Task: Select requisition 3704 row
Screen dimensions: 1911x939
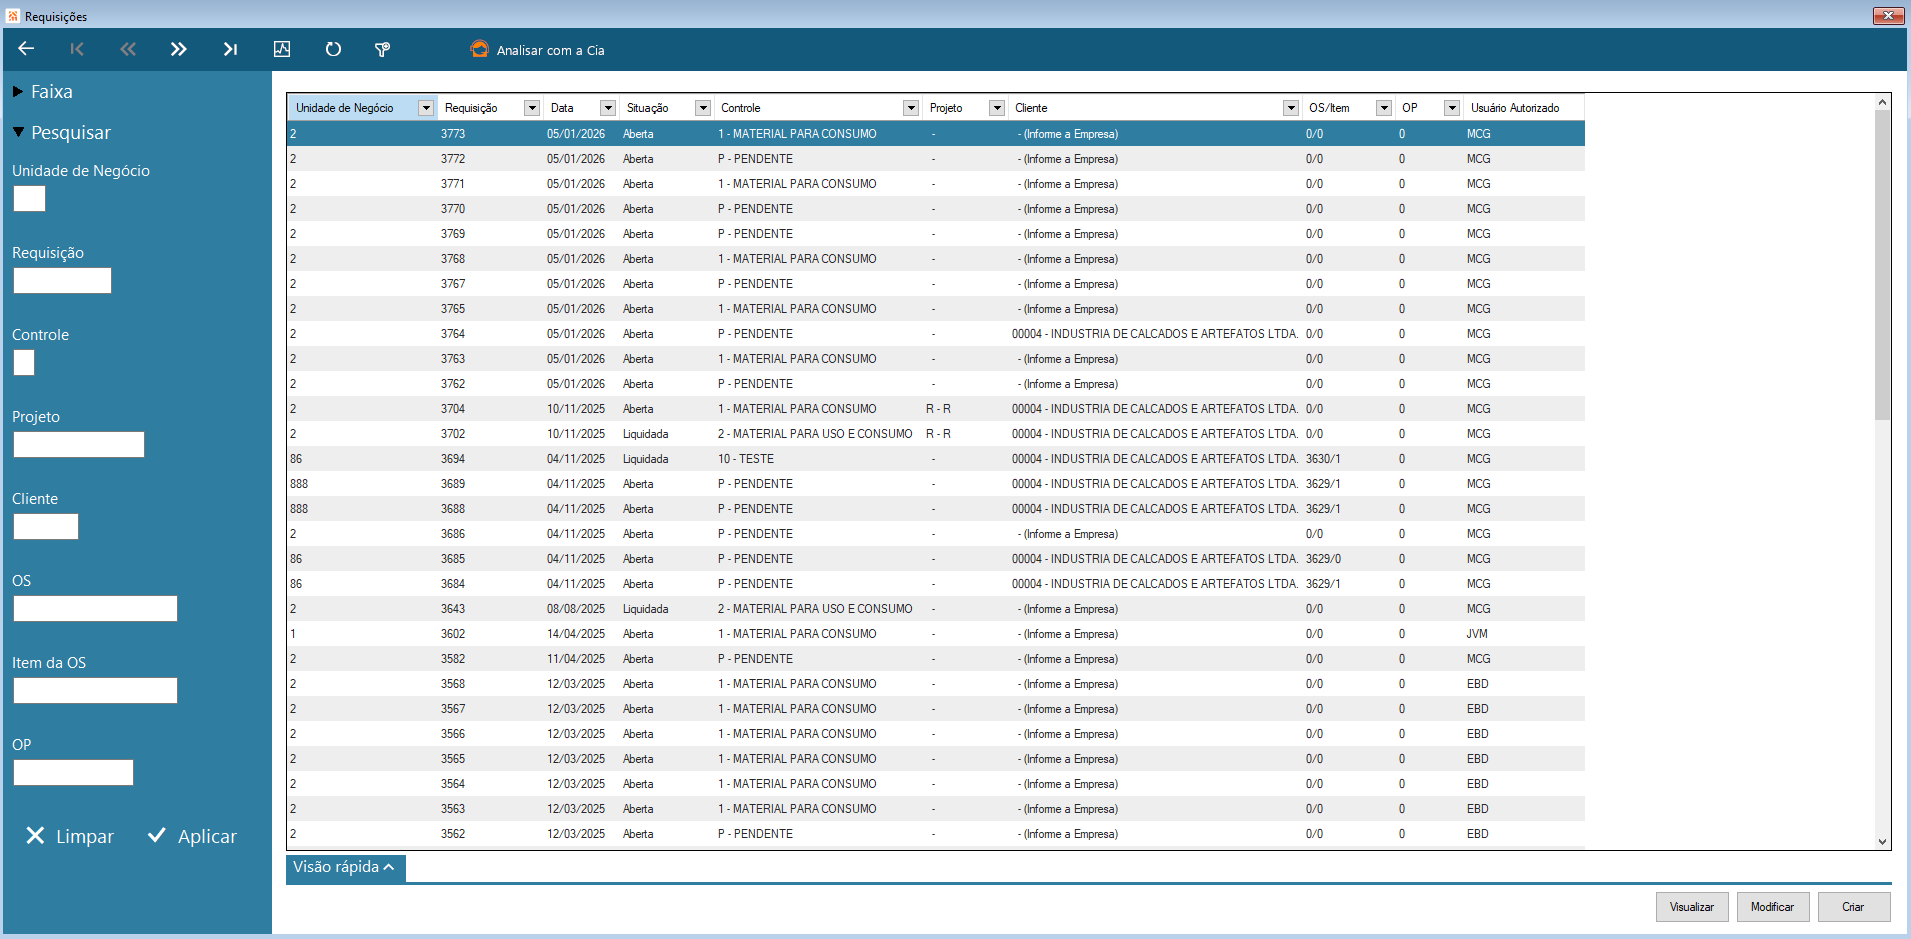Action: (x=936, y=409)
